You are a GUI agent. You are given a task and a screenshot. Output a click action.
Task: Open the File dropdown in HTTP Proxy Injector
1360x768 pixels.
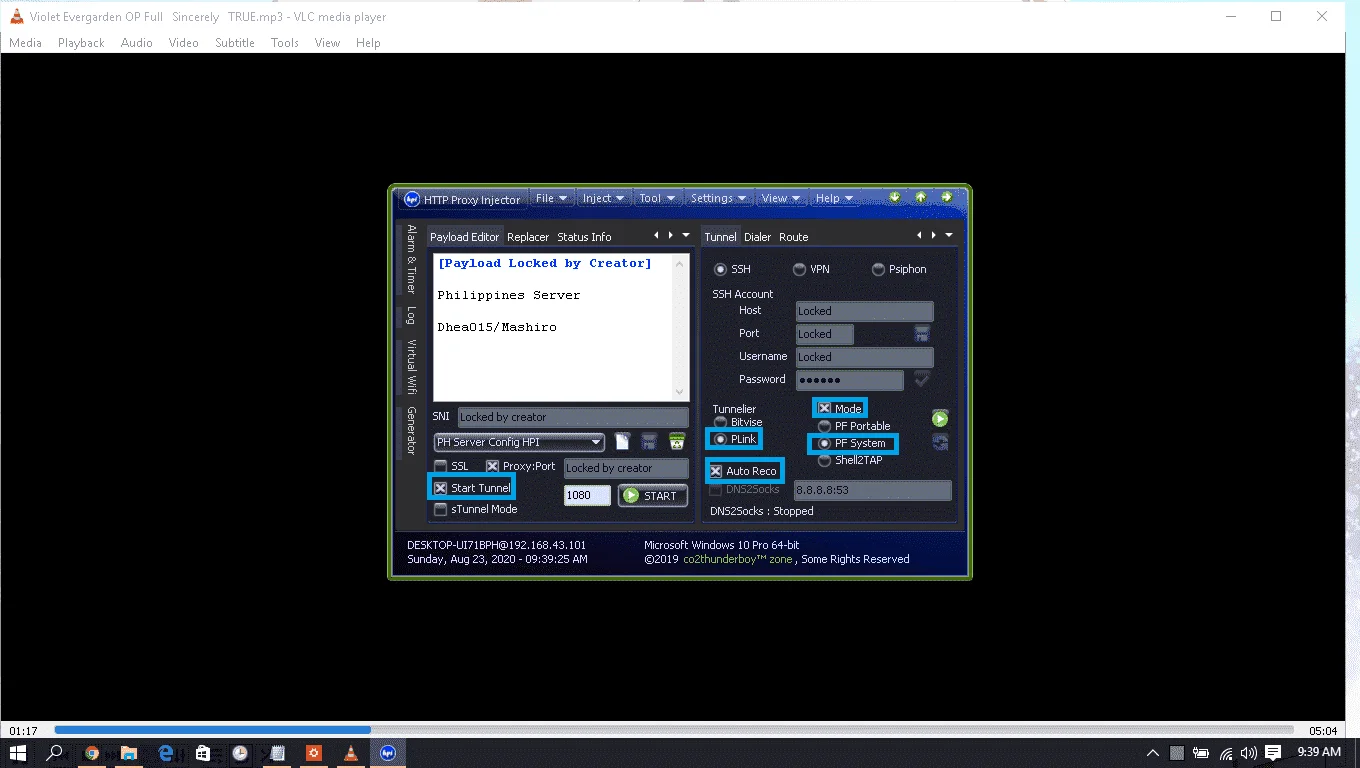552,198
